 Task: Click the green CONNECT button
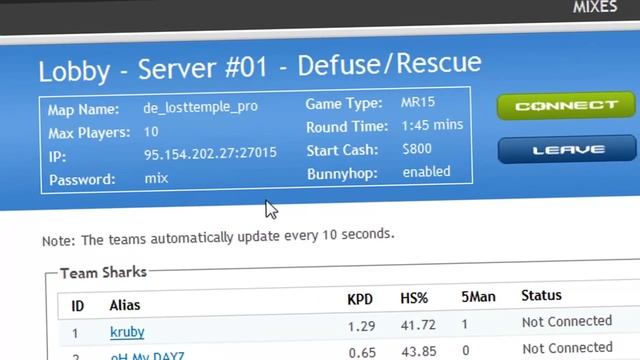click(566, 106)
